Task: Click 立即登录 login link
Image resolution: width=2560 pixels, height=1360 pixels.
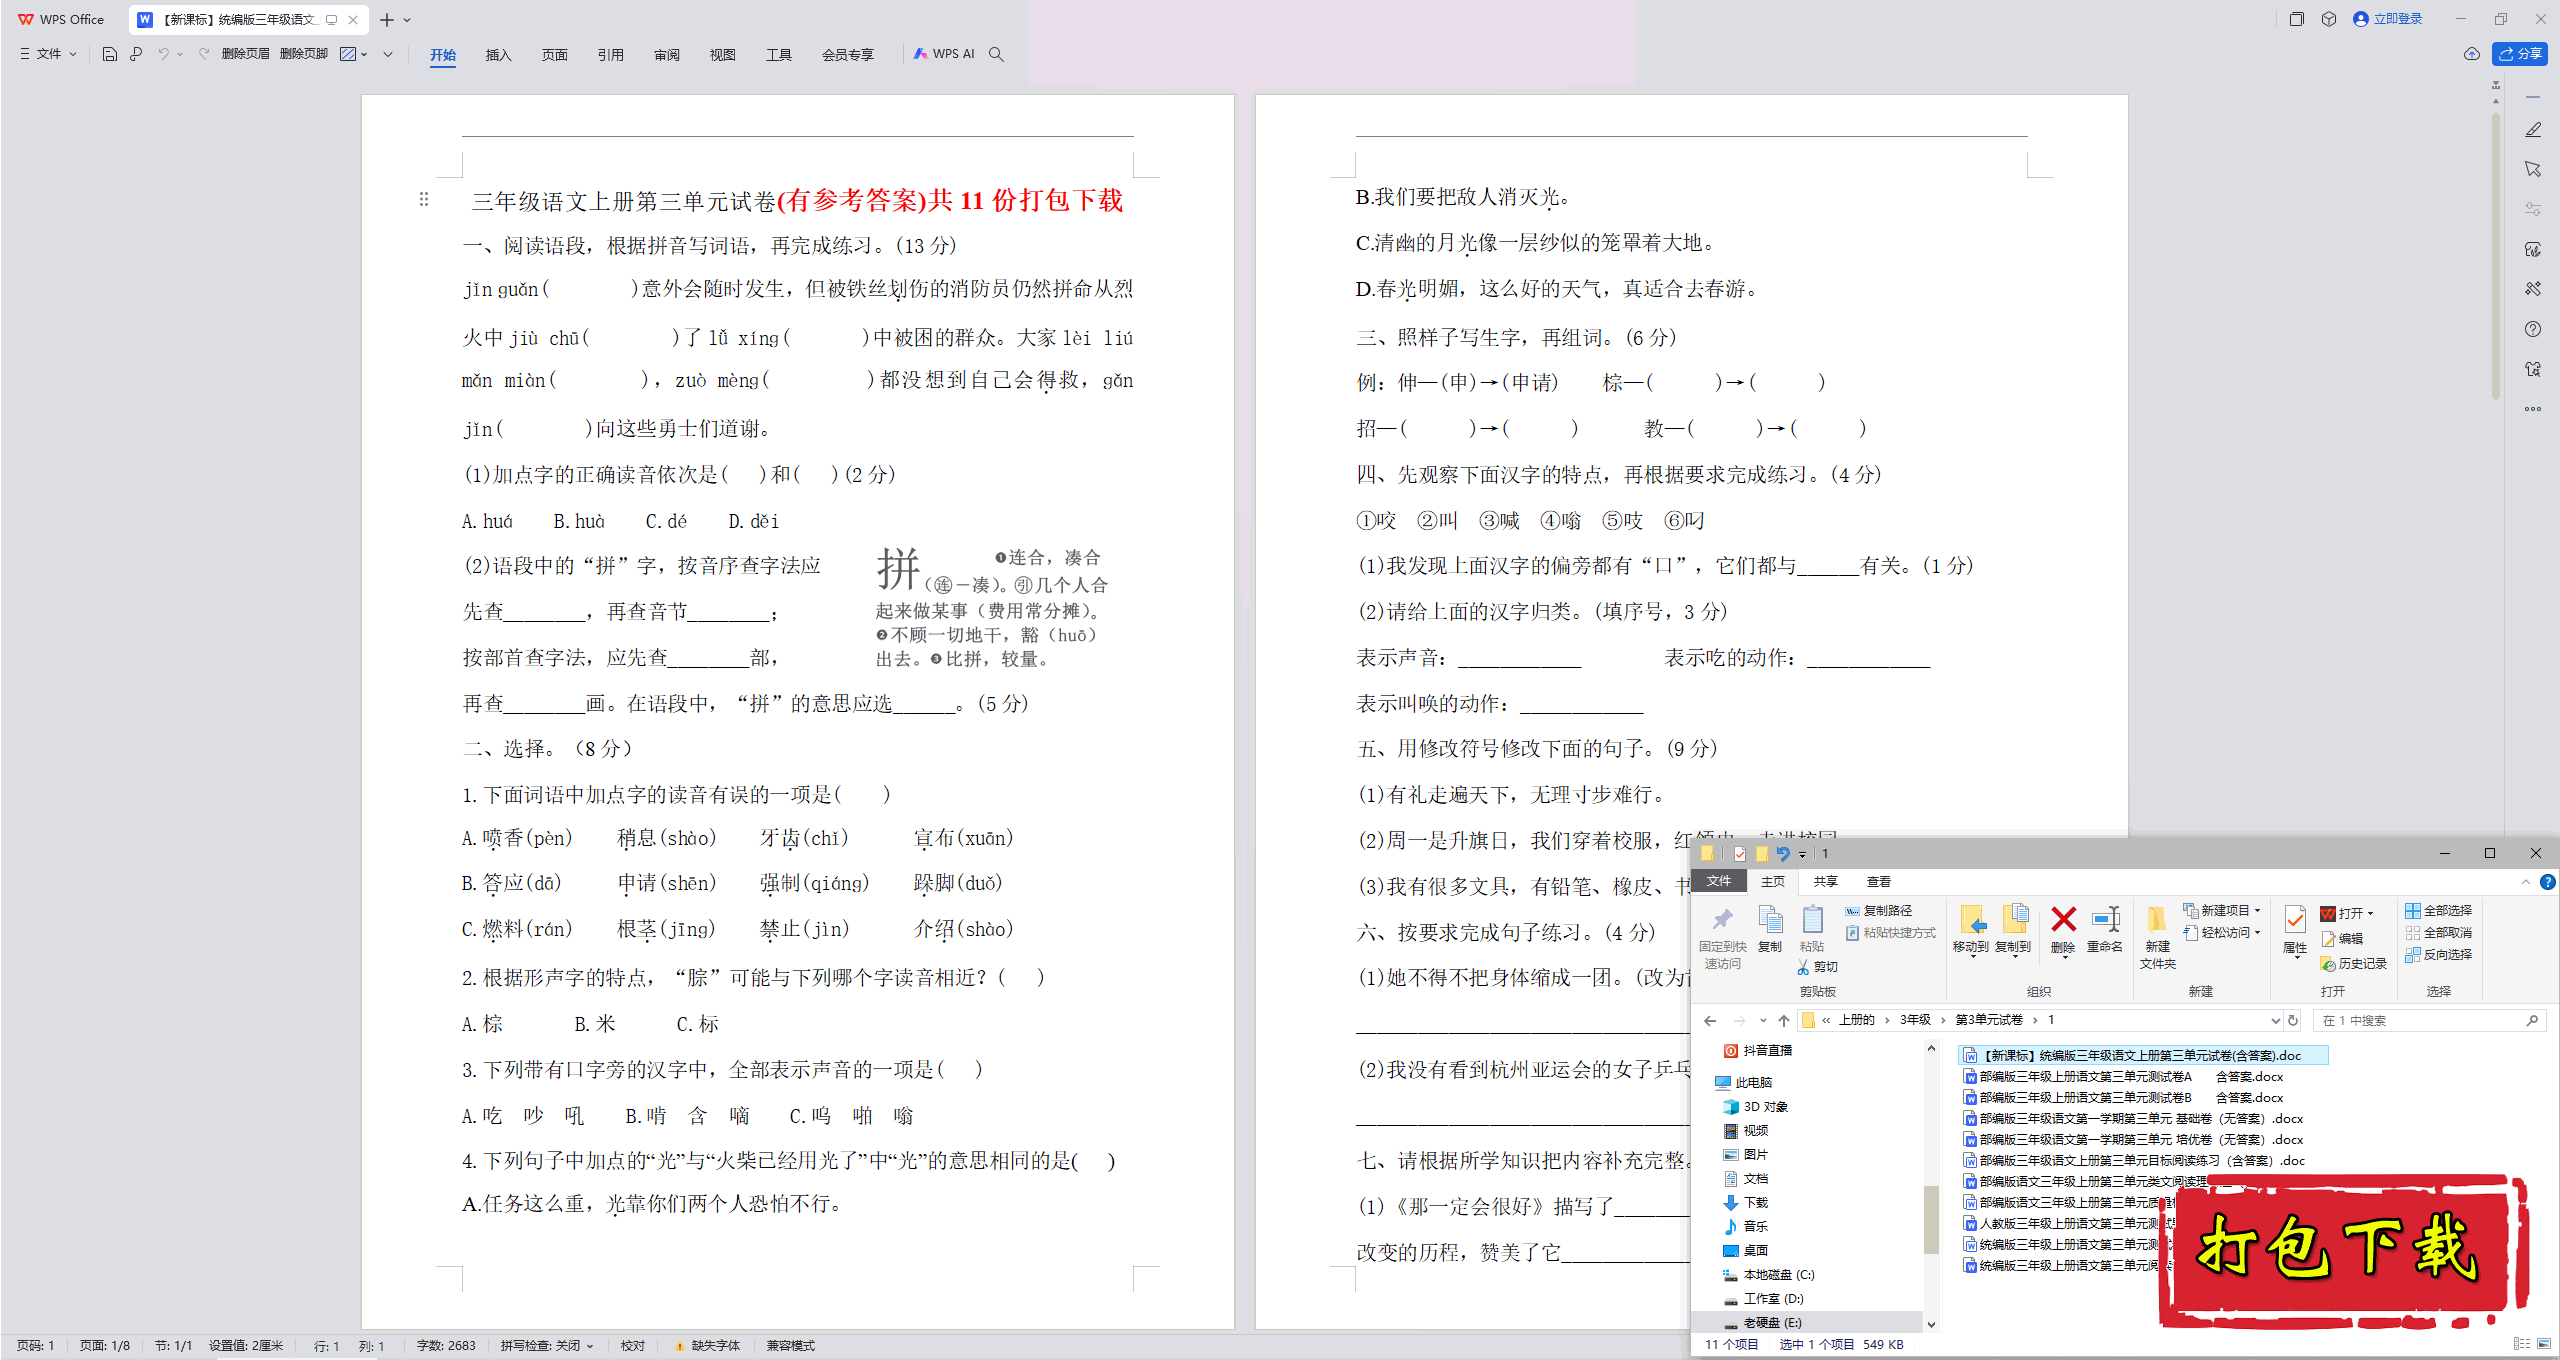Action: [2387, 19]
